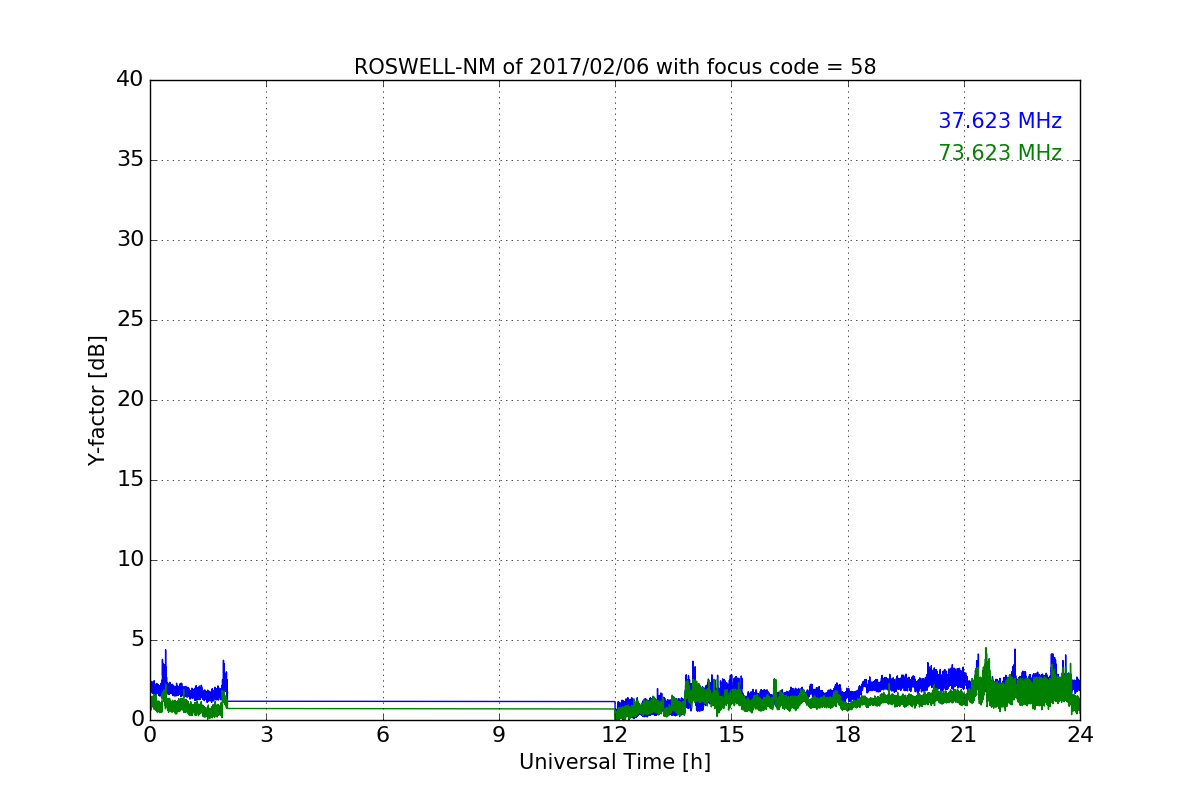
Task: Click the Universal Time [h] axis label
Action: pos(615,762)
